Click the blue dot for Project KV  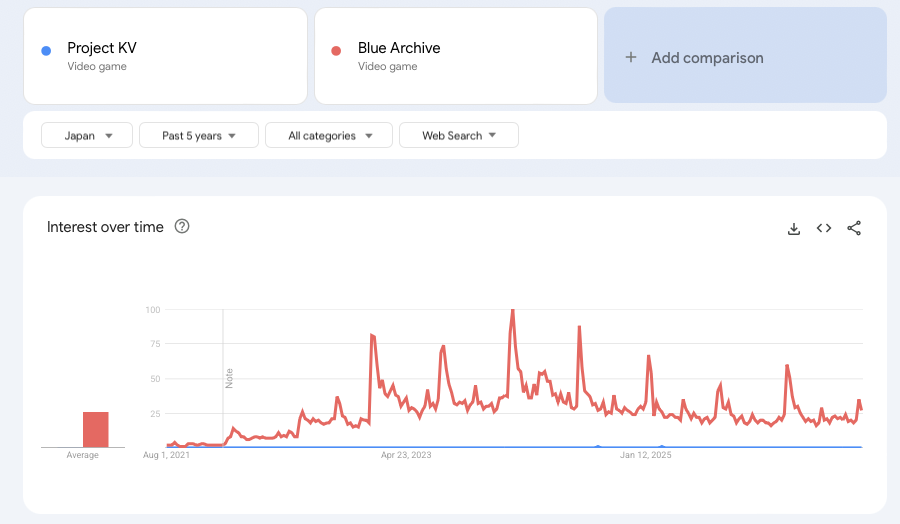point(46,51)
